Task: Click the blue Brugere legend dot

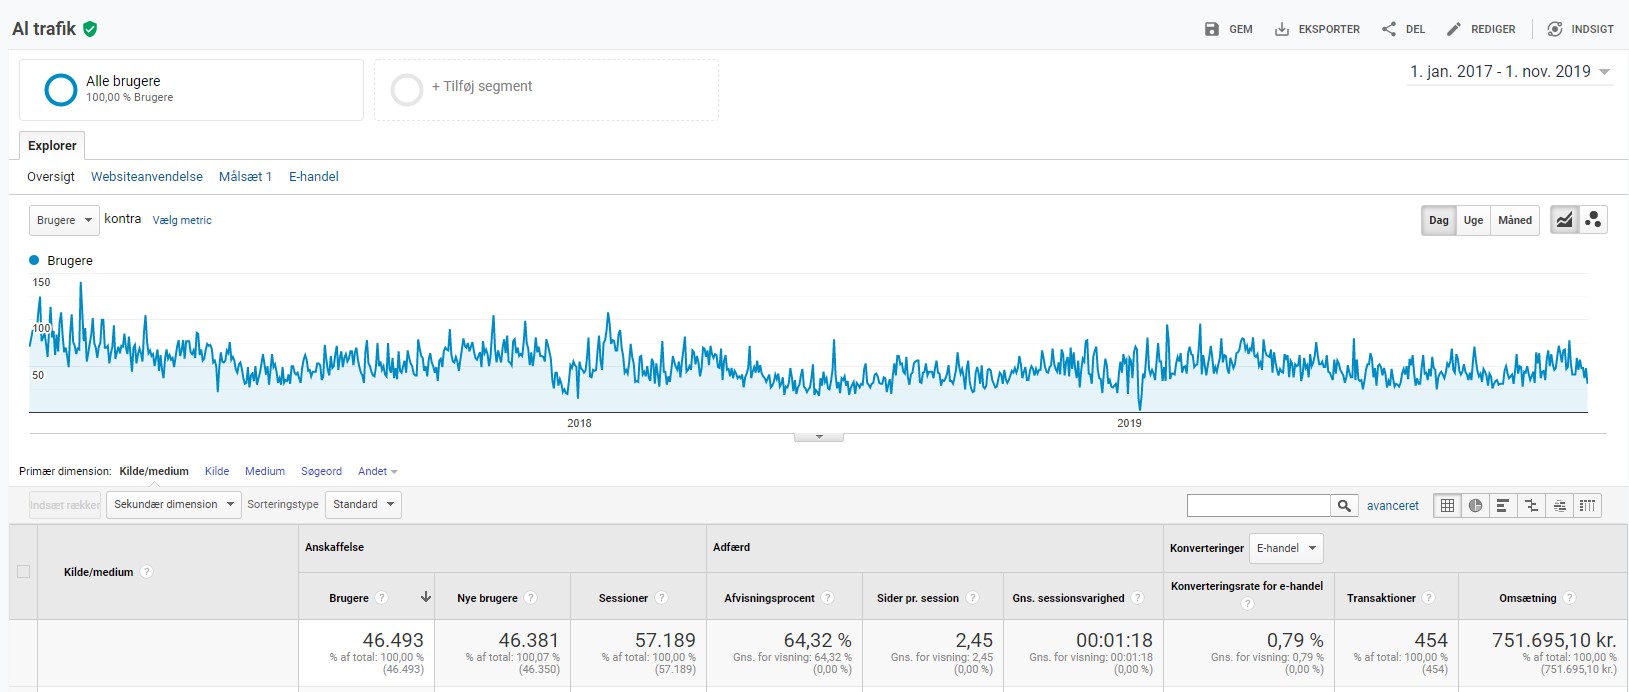Action: click(x=34, y=260)
